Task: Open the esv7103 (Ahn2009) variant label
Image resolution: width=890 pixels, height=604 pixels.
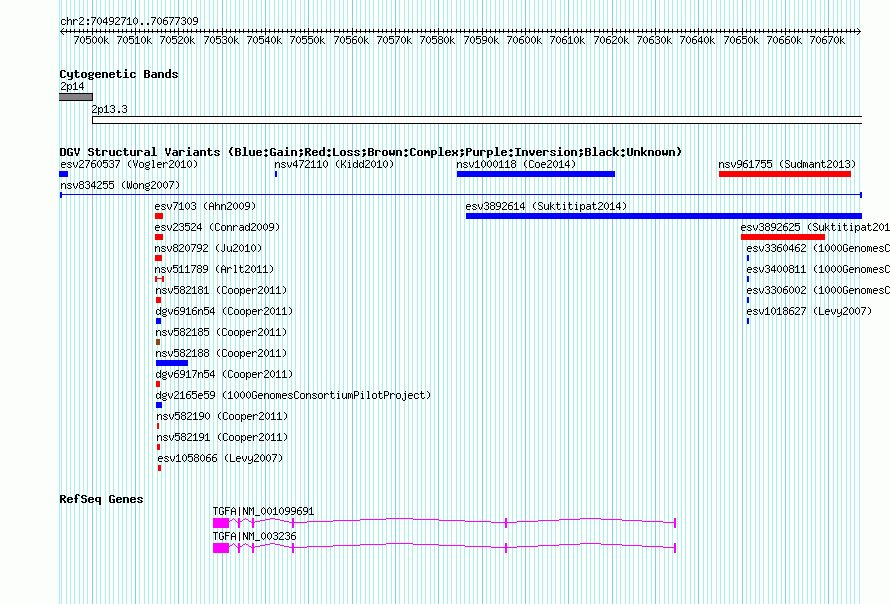Action: click(x=205, y=206)
